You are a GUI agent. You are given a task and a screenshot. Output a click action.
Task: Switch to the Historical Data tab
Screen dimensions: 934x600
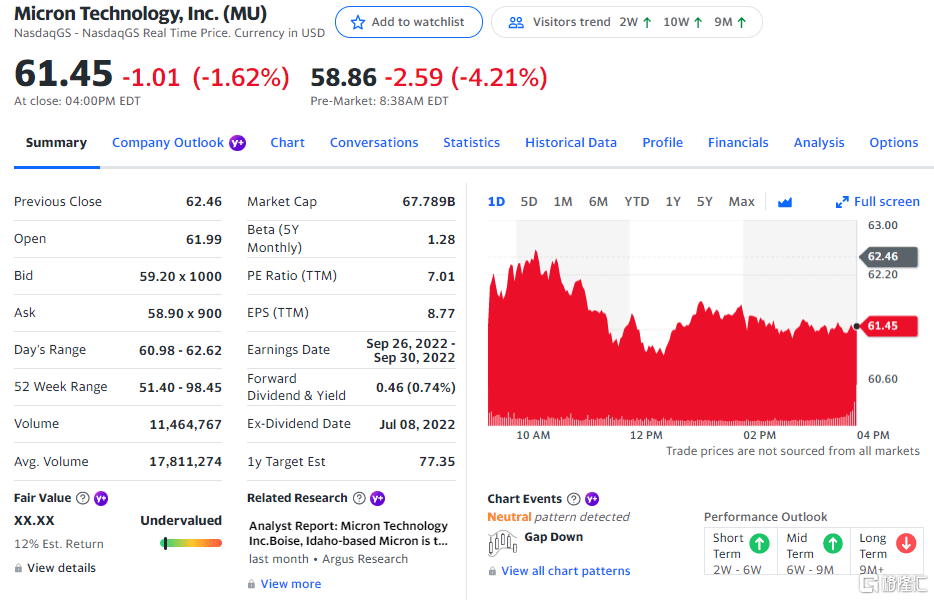pos(571,143)
